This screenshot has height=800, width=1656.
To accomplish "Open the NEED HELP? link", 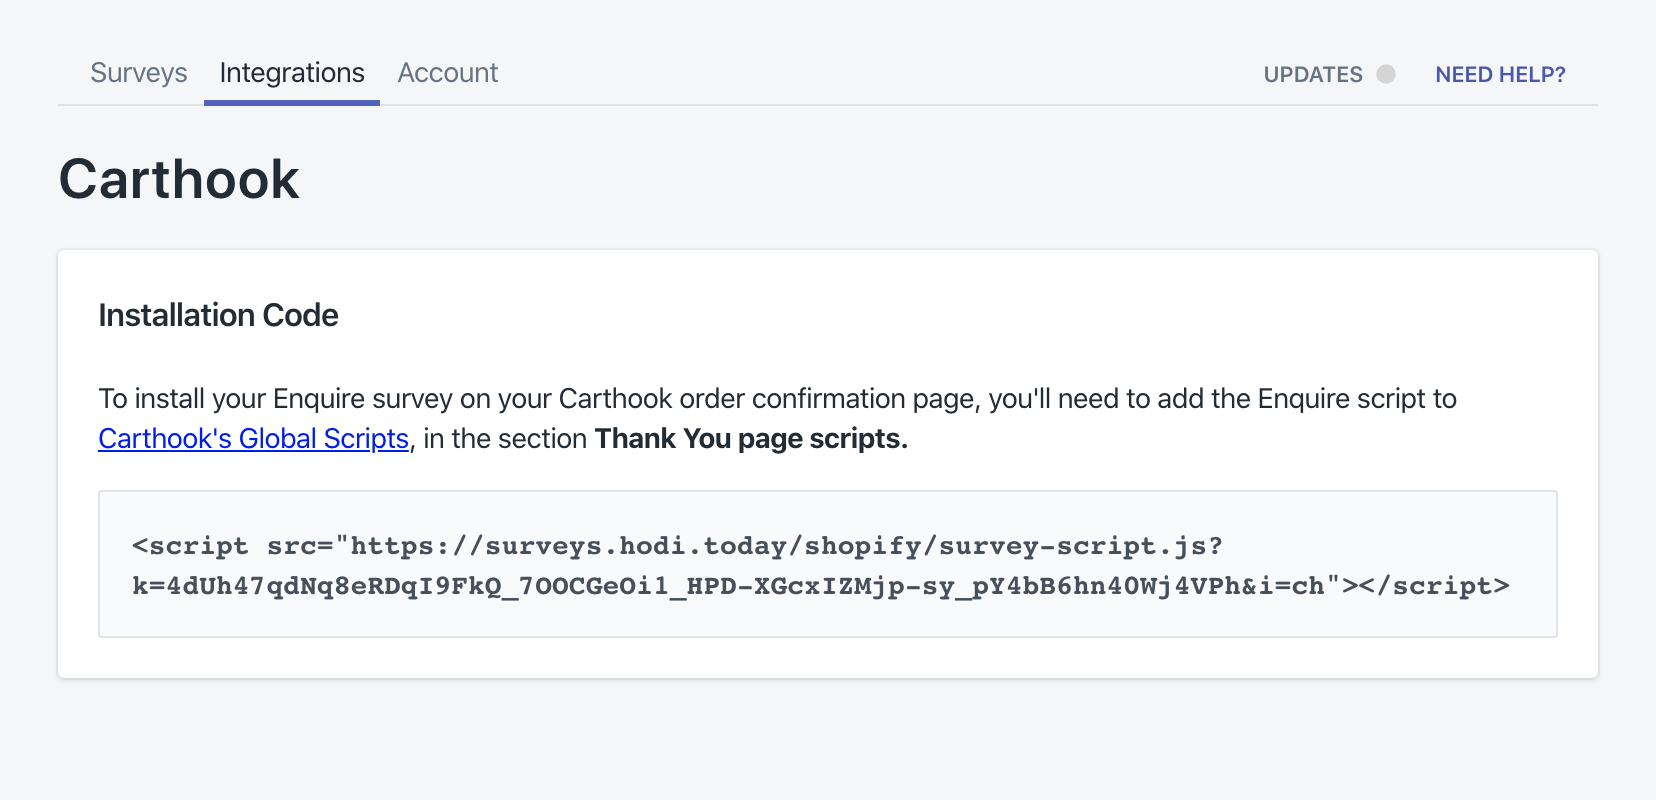I will [1500, 75].
